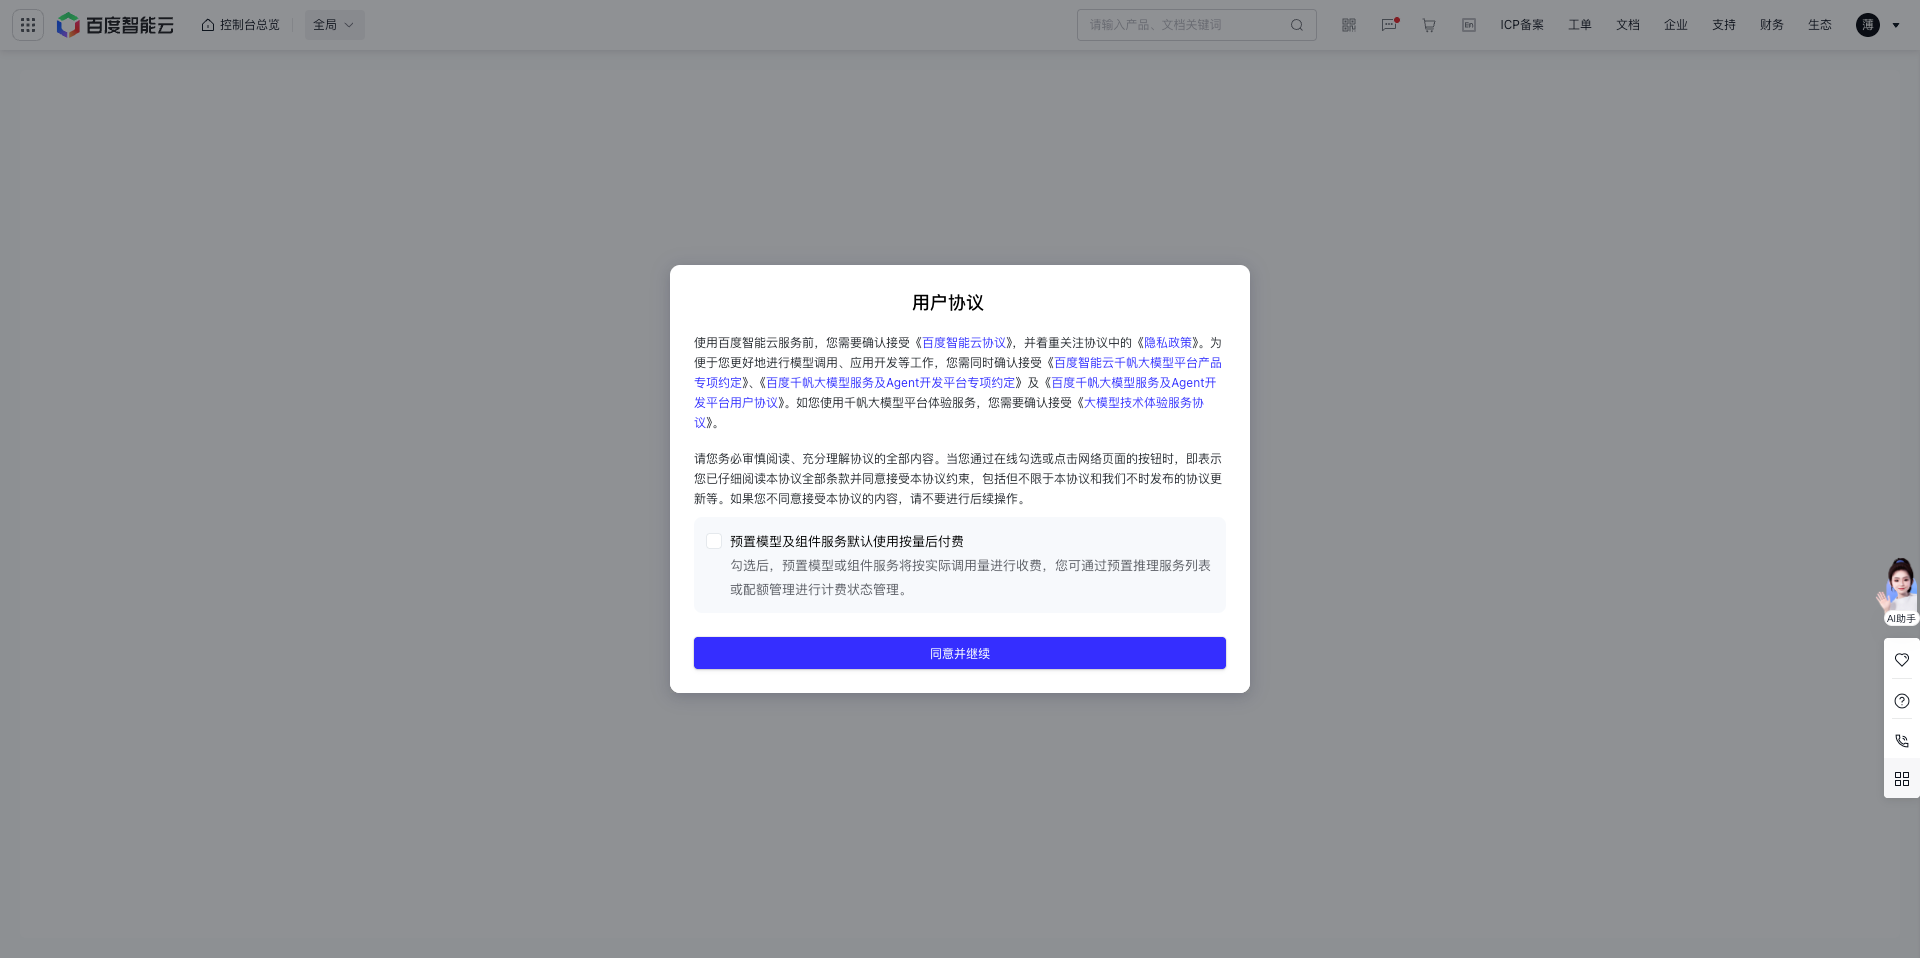This screenshot has height=958, width=1920.
Task: Switch language via the En icon
Action: coord(1467,24)
